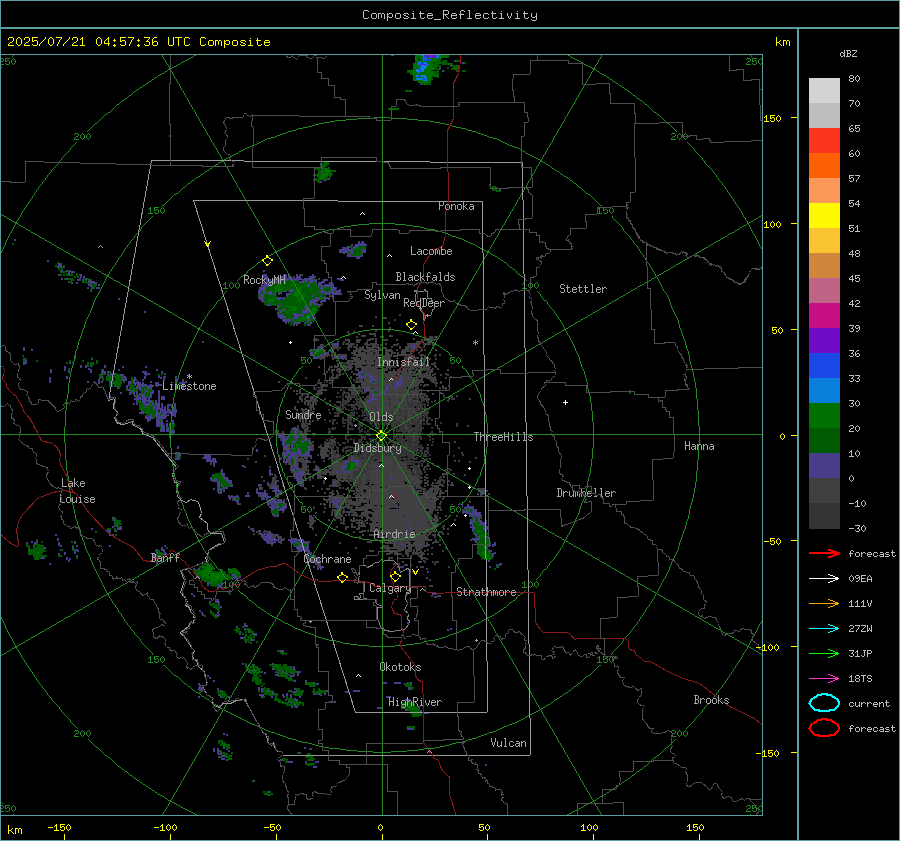
Task: Click the red 'forecast' ellipse legend icon
Action: pyautogui.click(x=824, y=728)
